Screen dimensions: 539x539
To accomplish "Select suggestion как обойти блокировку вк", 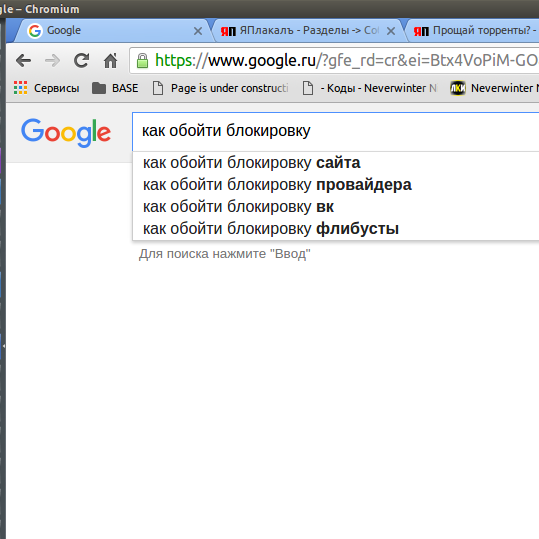I will 336,207.
